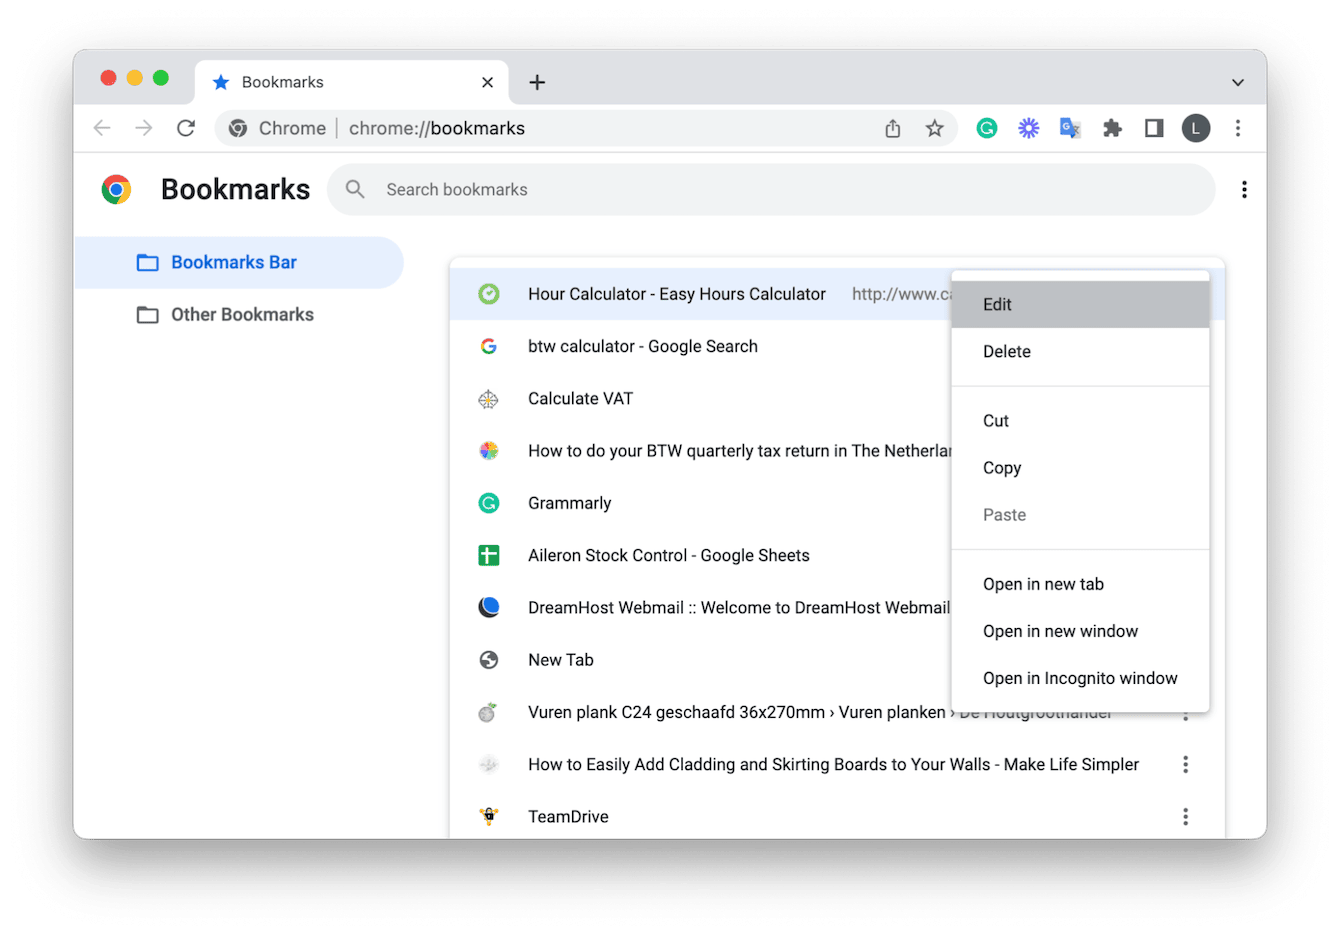Open the organize menu at top right
The height and width of the screenshot is (936, 1340).
(1244, 189)
